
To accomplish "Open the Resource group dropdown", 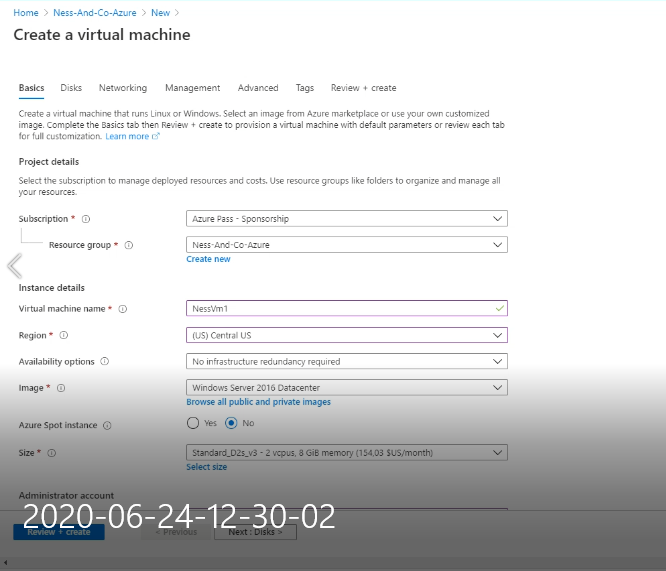I will pos(347,245).
